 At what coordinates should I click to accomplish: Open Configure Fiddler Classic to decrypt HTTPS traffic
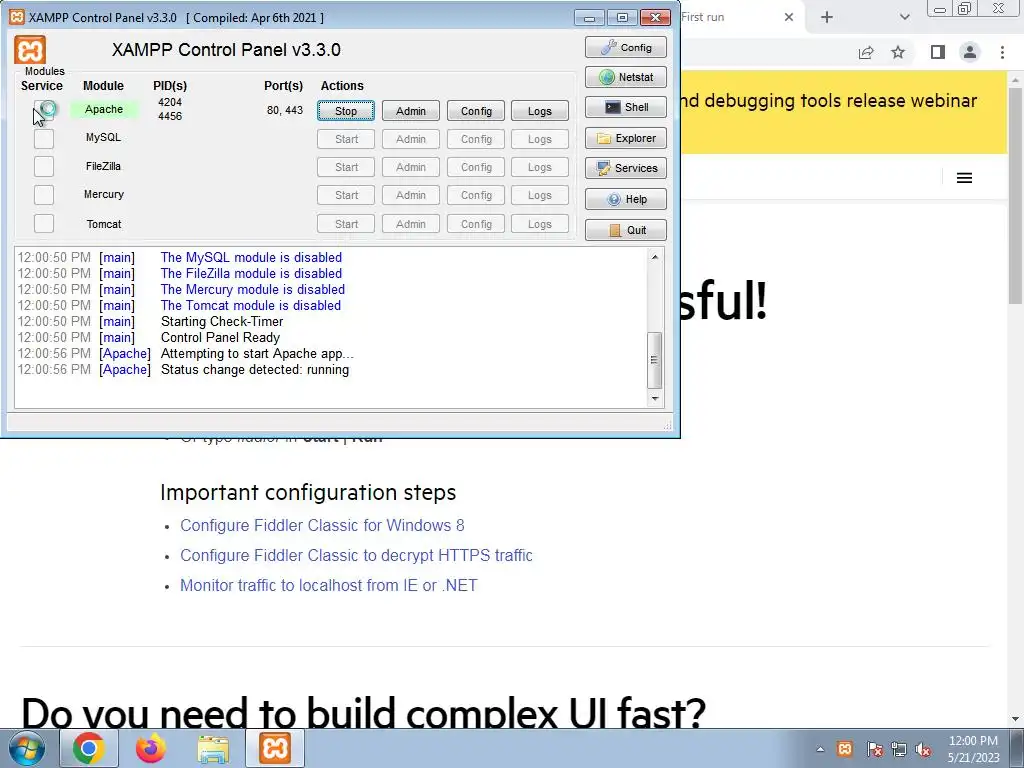coord(357,556)
